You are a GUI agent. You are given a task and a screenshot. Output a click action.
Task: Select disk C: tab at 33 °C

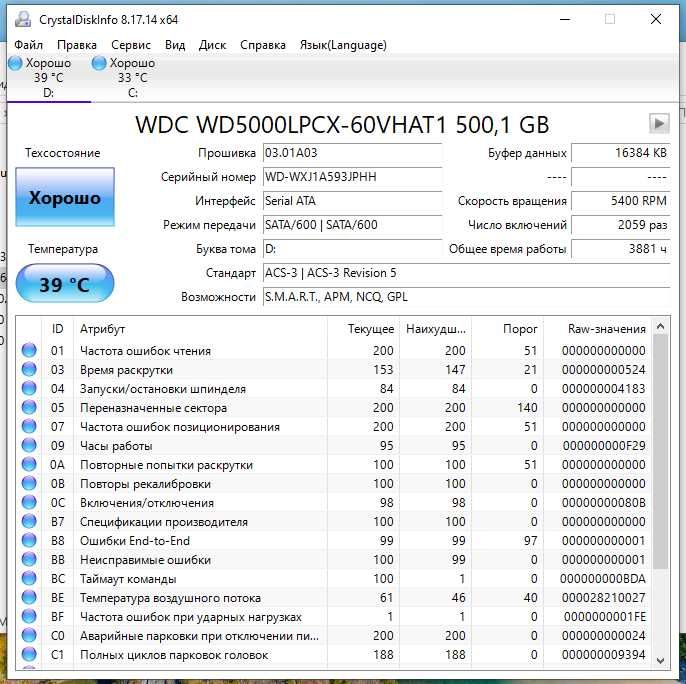coord(133,78)
